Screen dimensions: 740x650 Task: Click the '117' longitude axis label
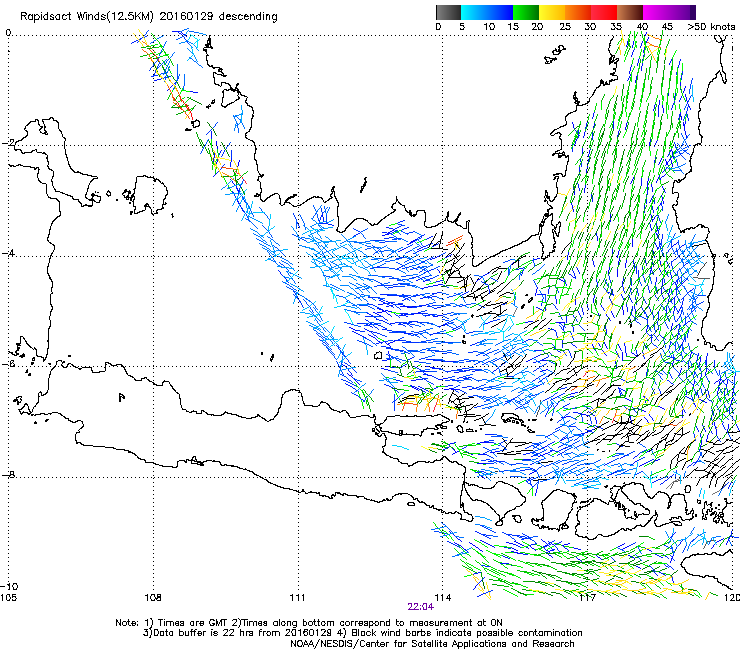[587, 598]
